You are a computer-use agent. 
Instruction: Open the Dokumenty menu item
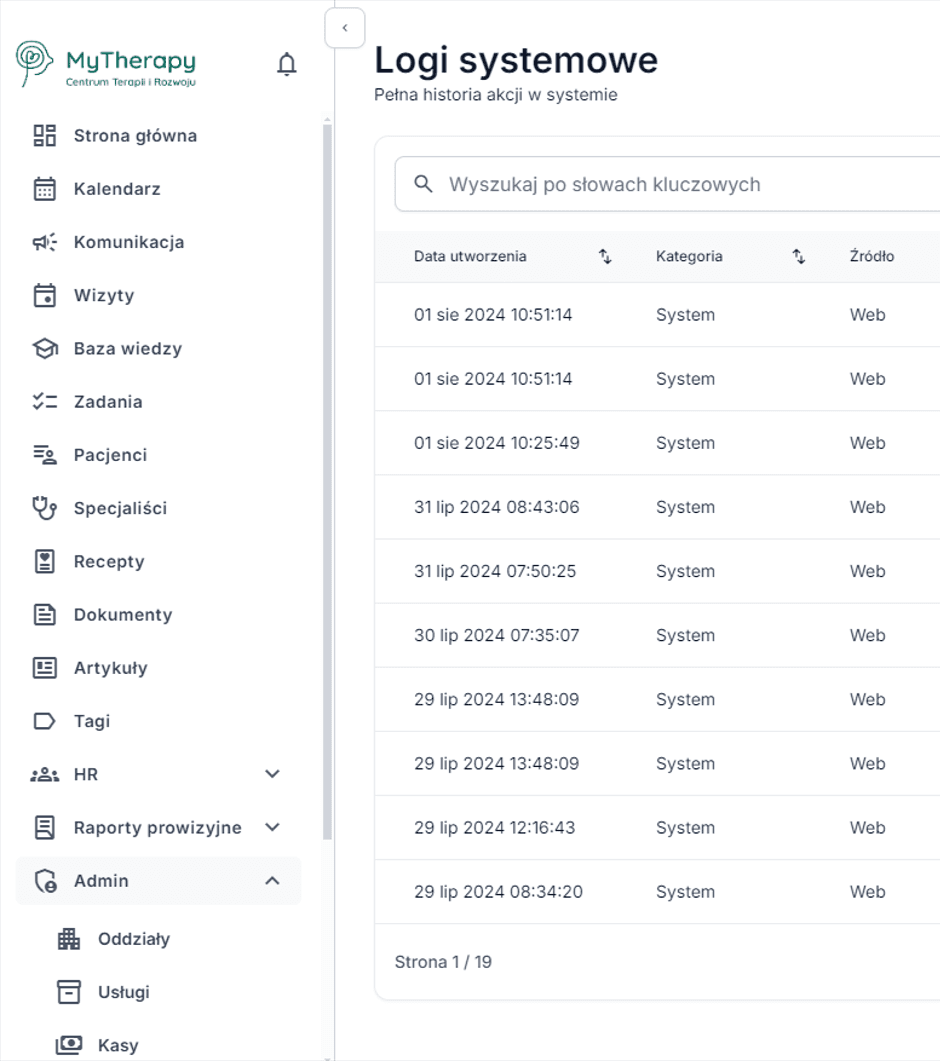pyautogui.click(x=122, y=615)
